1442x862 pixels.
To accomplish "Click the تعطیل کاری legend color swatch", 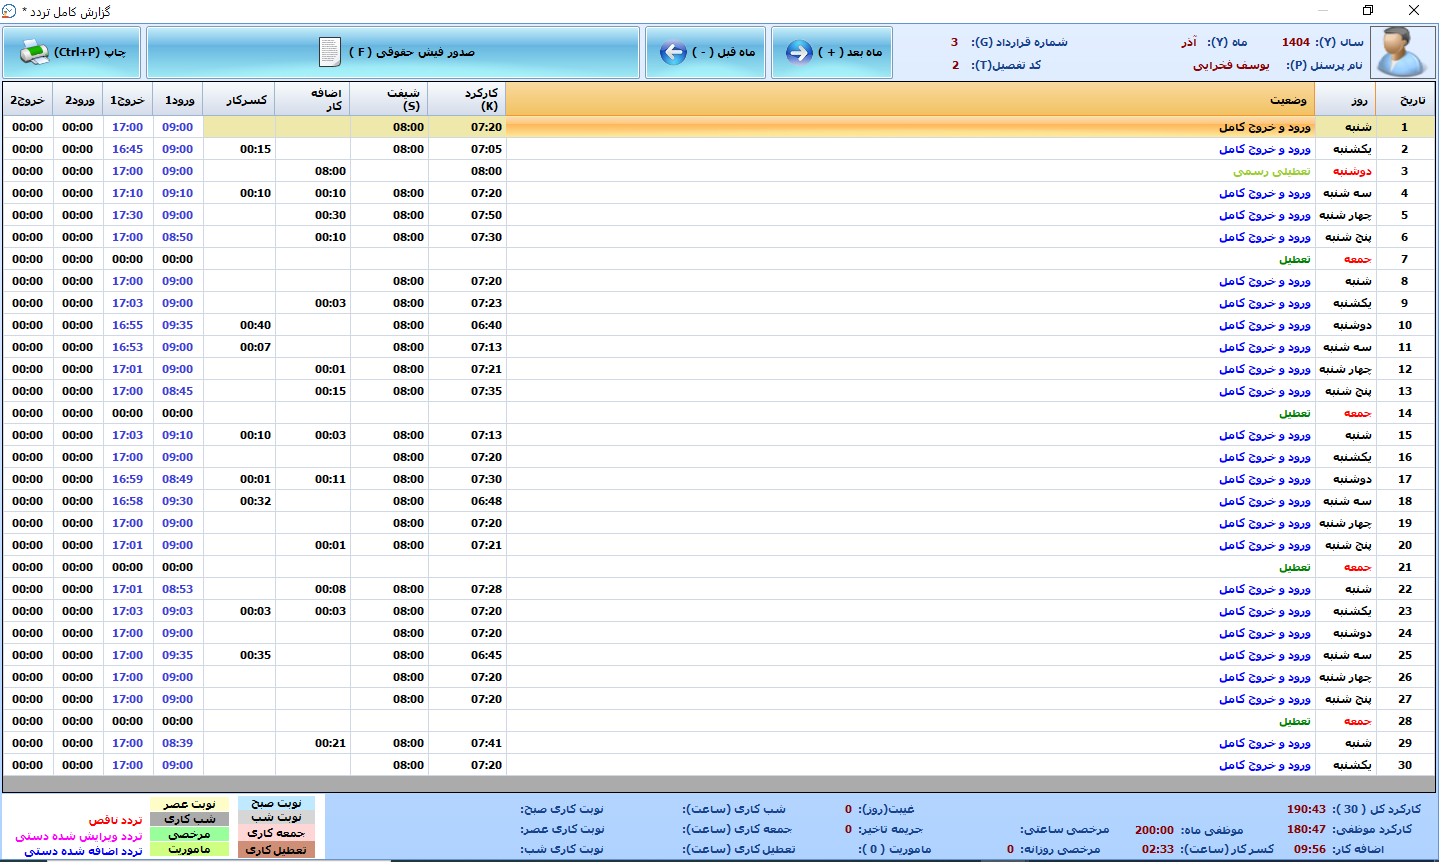I will pyautogui.click(x=276, y=850).
